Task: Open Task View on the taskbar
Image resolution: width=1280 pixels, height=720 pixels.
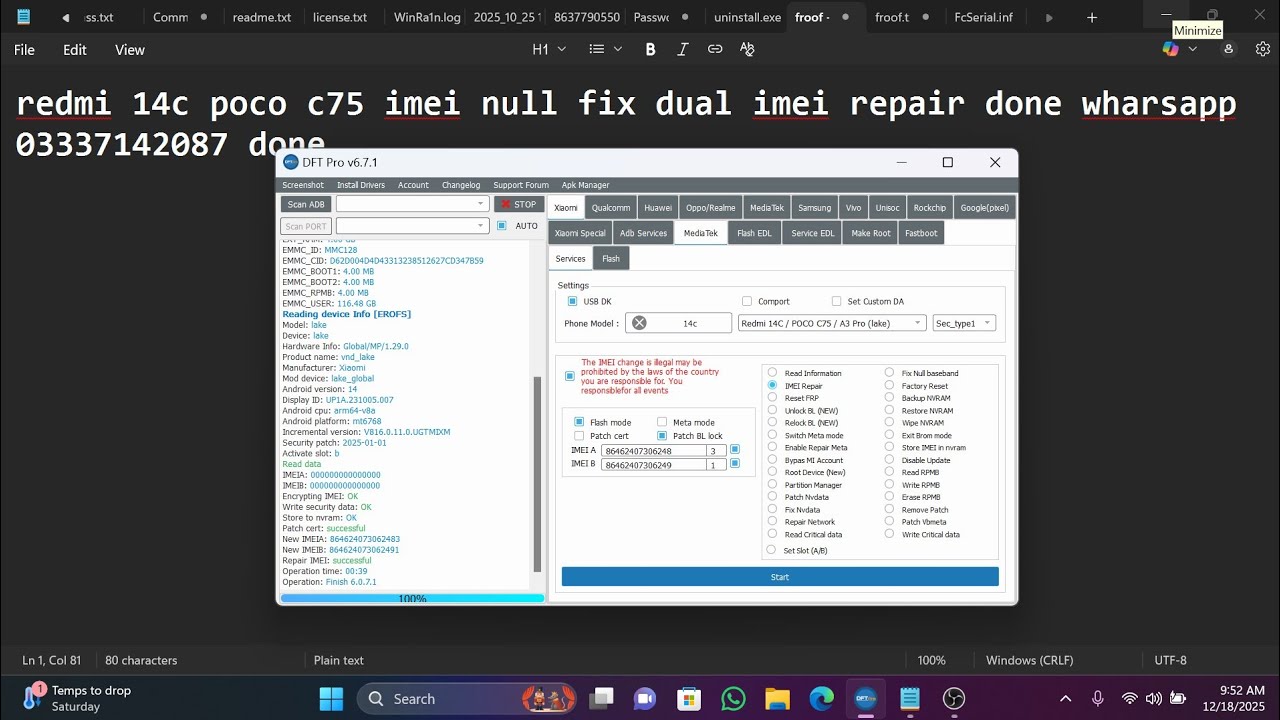Action: pyautogui.click(x=601, y=698)
